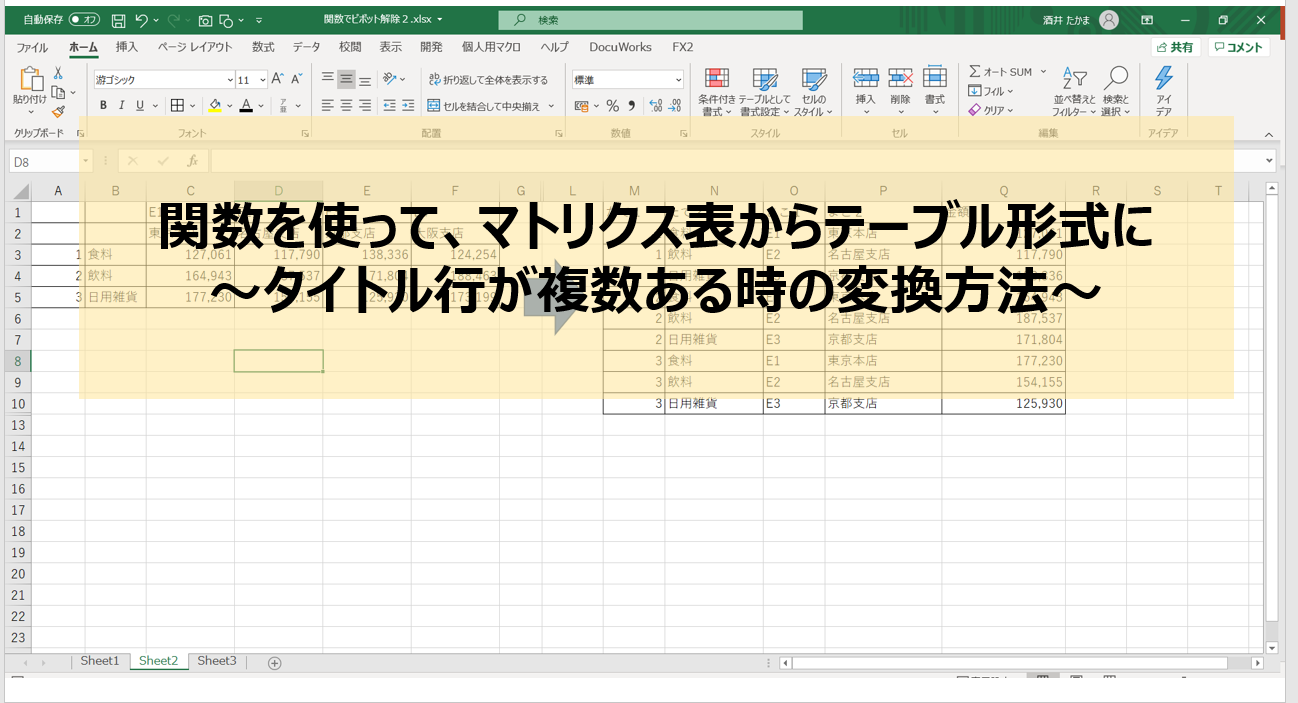Open the font size 11 dropdown
The image size is (1298, 703).
pos(263,80)
